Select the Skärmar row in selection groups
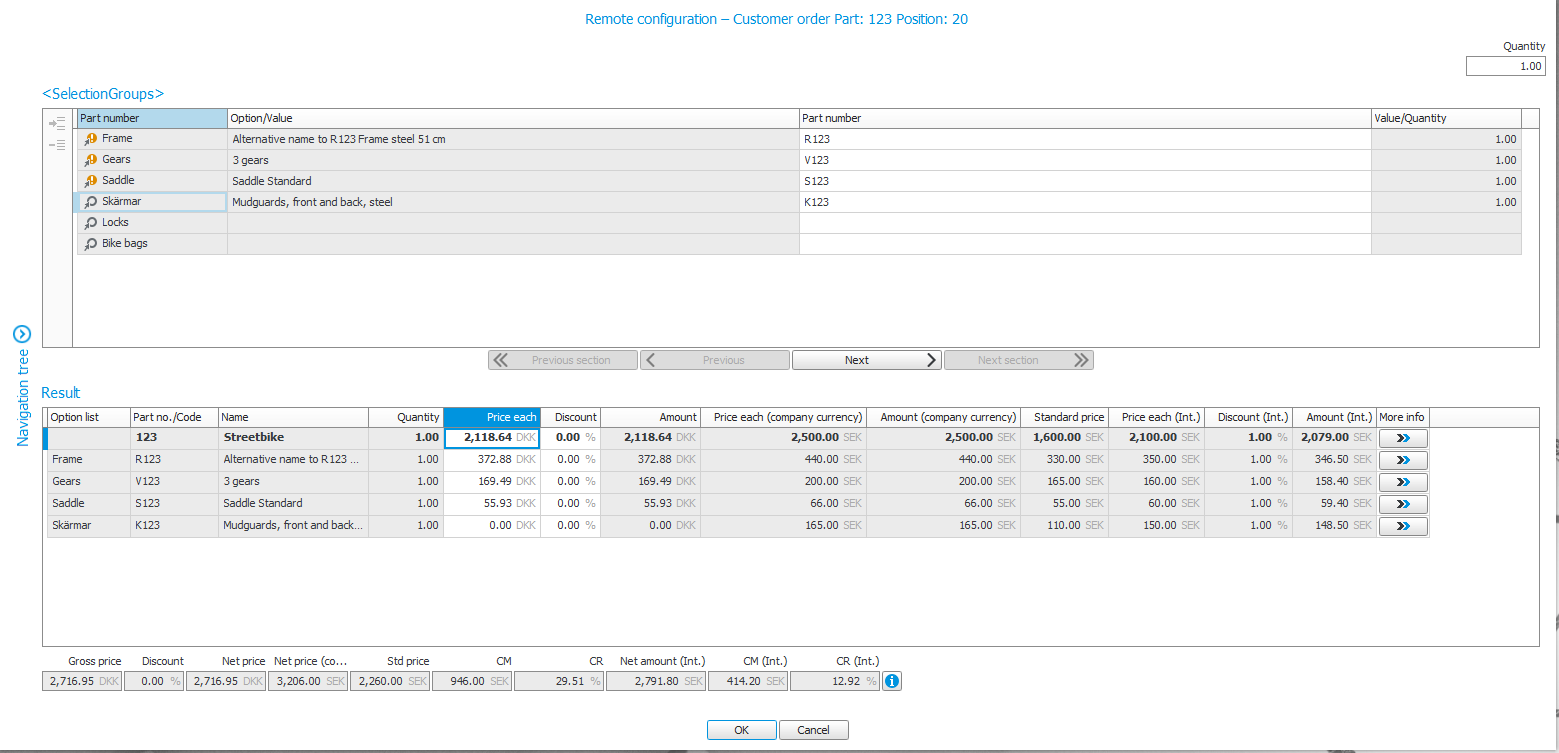1559x753 pixels. click(x=152, y=202)
